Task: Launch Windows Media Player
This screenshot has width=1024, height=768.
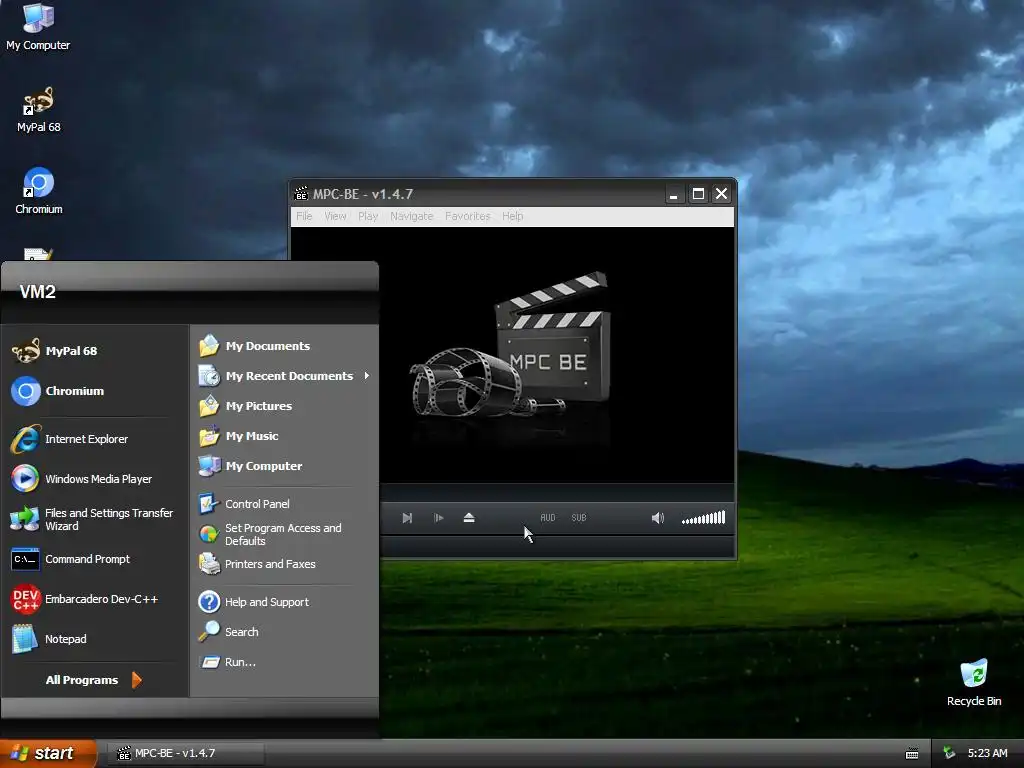Action: pyautogui.click(x=95, y=479)
